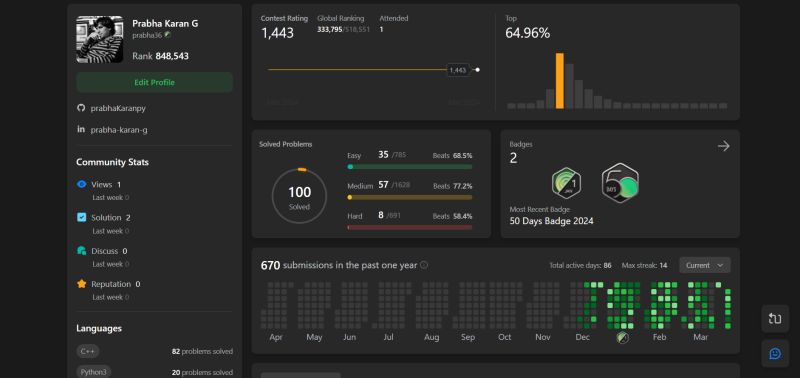Click the Solution checkmark icon

[81, 217]
